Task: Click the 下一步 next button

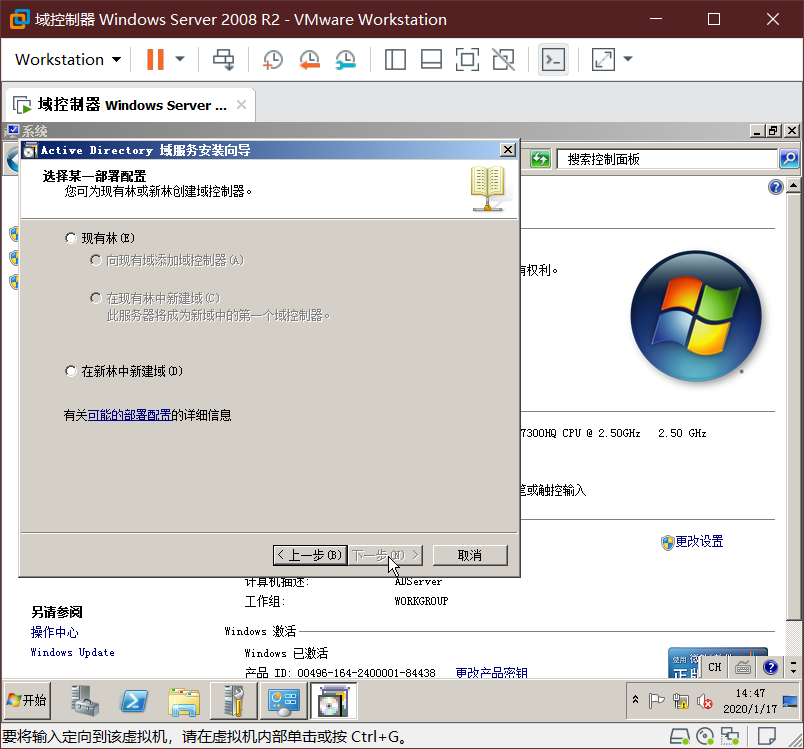Action: pos(386,555)
